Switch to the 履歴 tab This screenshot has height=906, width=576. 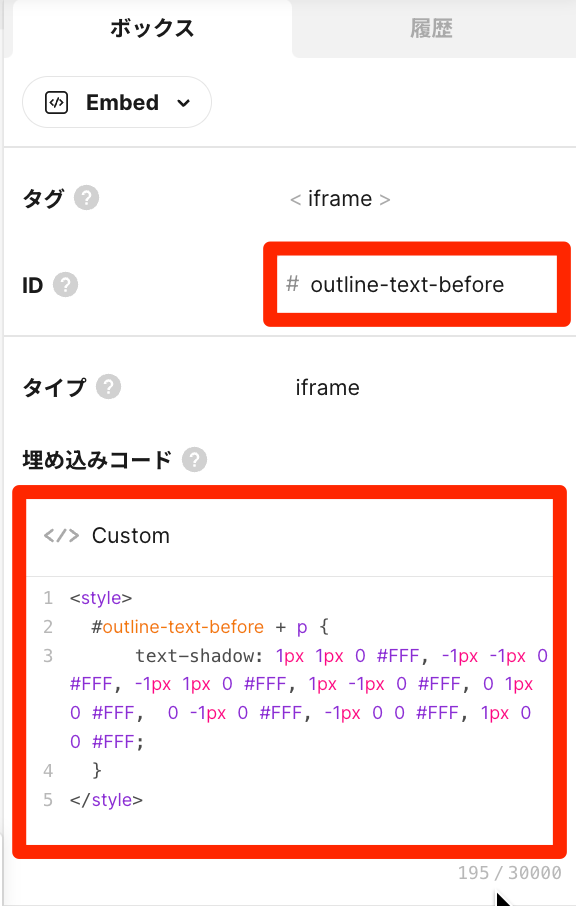432,28
